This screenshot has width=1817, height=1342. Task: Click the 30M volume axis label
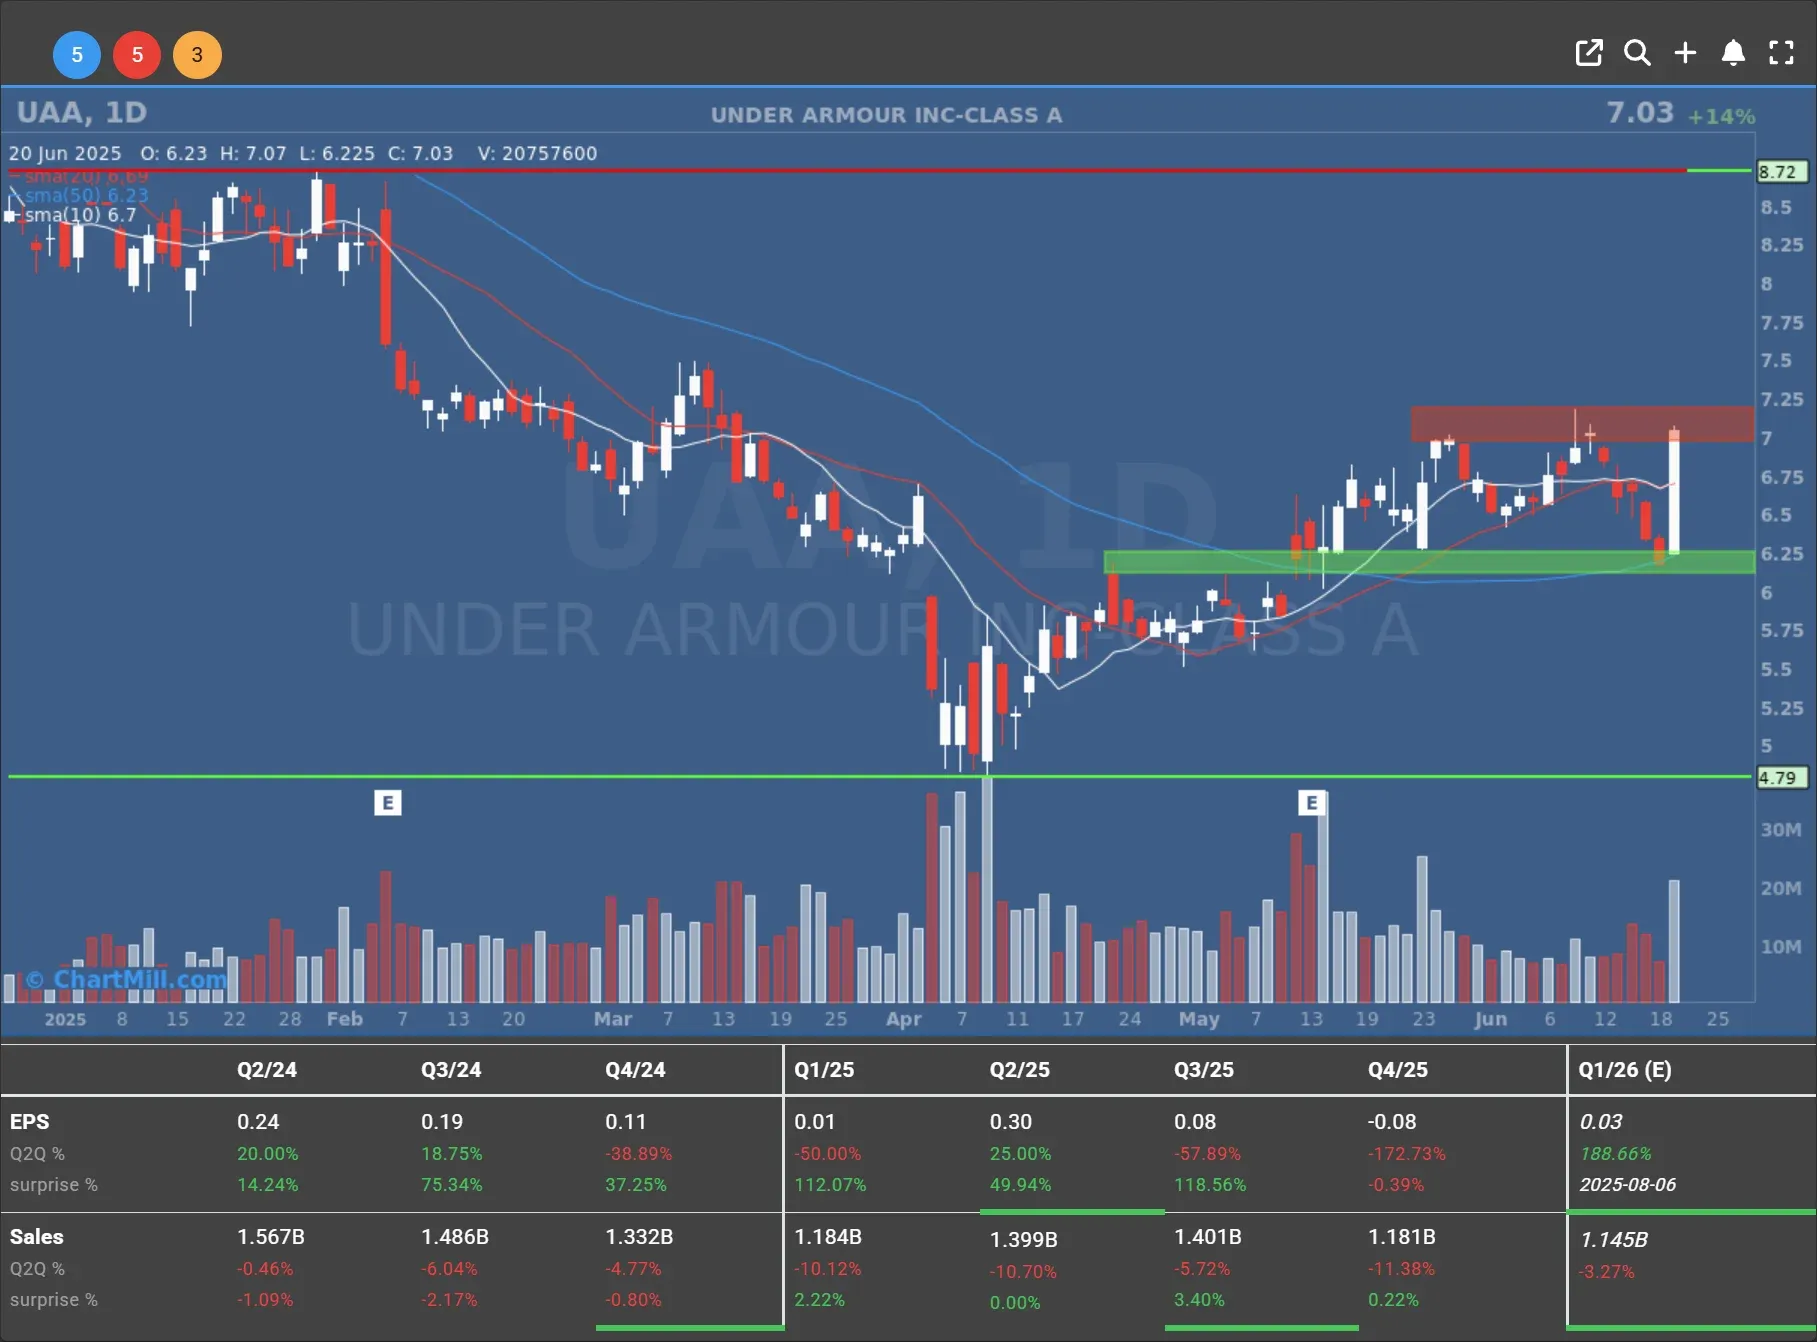[x=1781, y=830]
